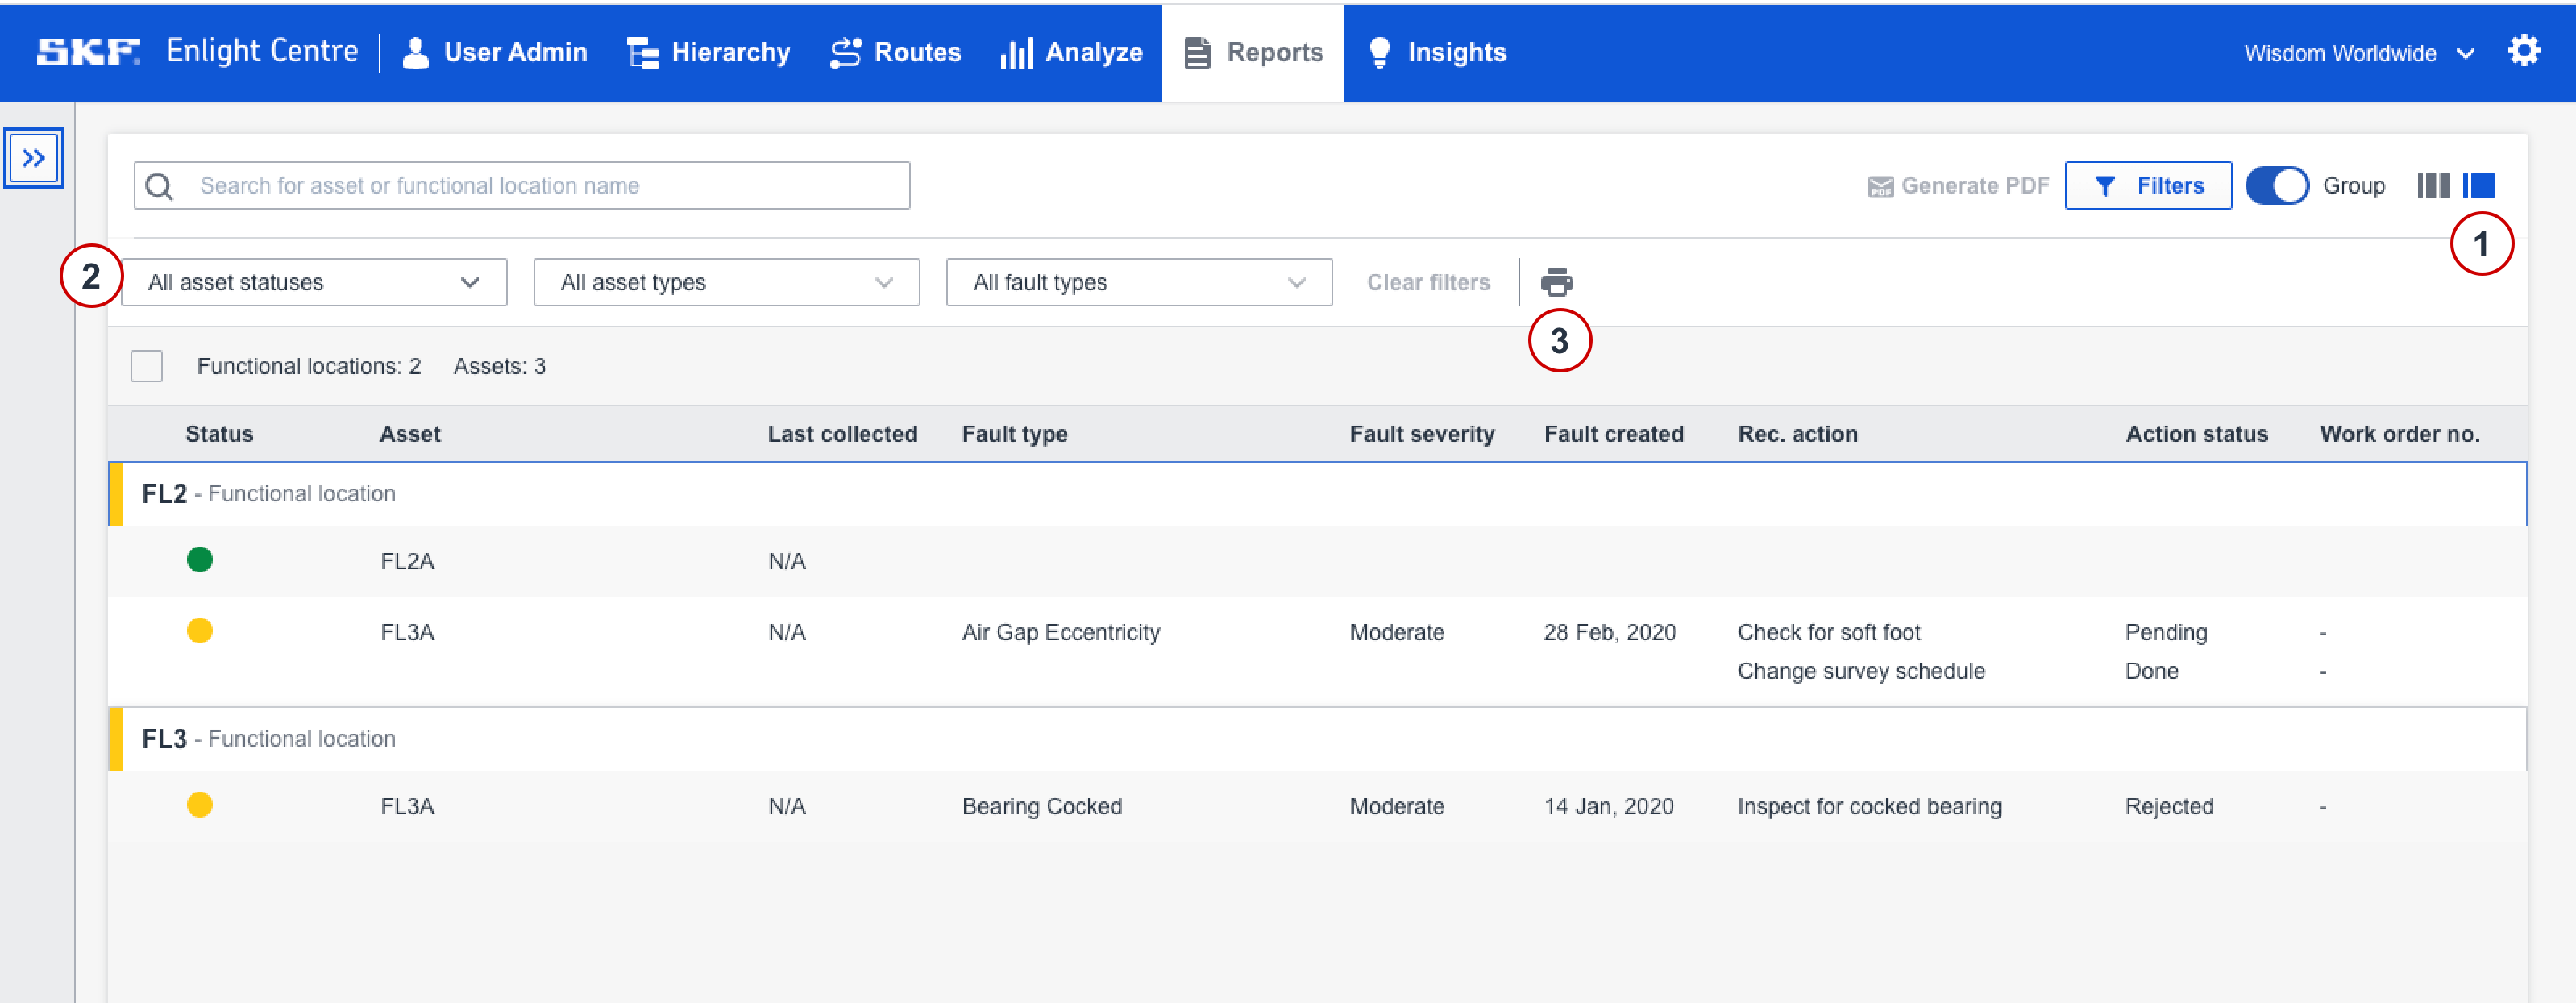This screenshot has width=2576, height=1003.
Task: Click the SKF logo
Action: pos(88,51)
